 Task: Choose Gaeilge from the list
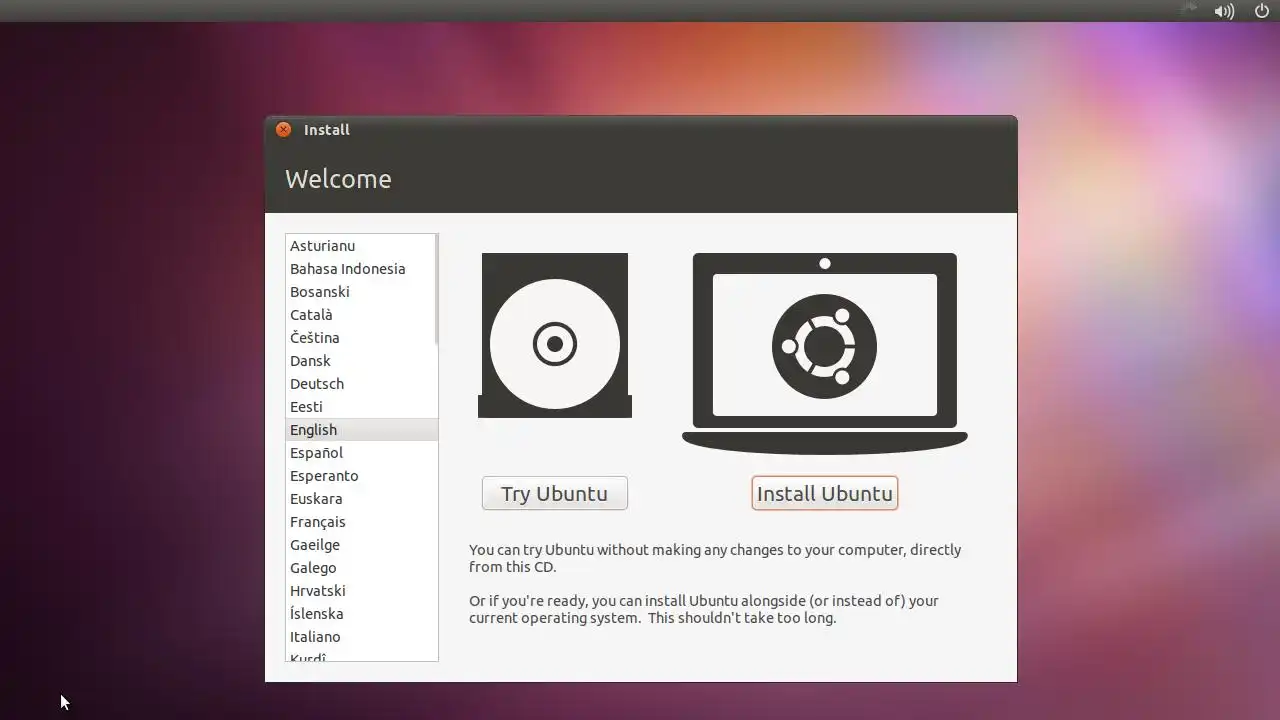tap(360, 545)
